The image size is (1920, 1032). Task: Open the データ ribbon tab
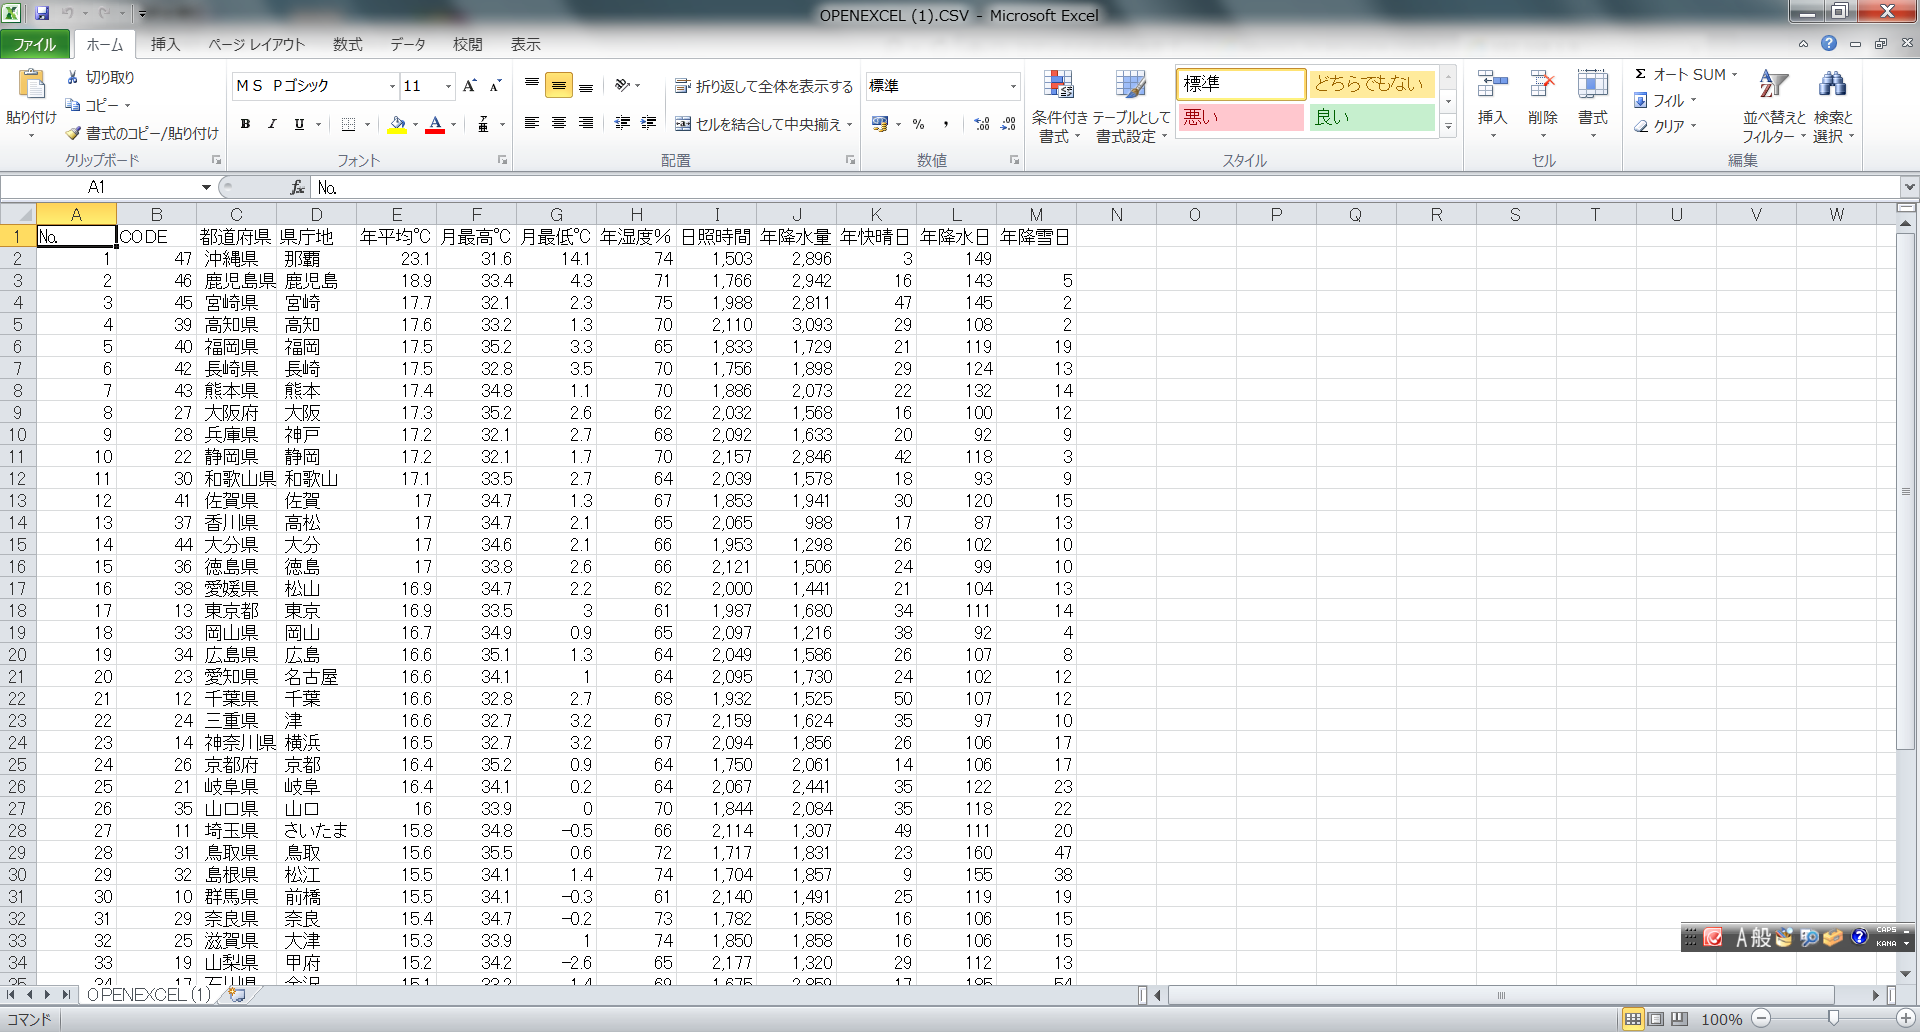pos(407,44)
